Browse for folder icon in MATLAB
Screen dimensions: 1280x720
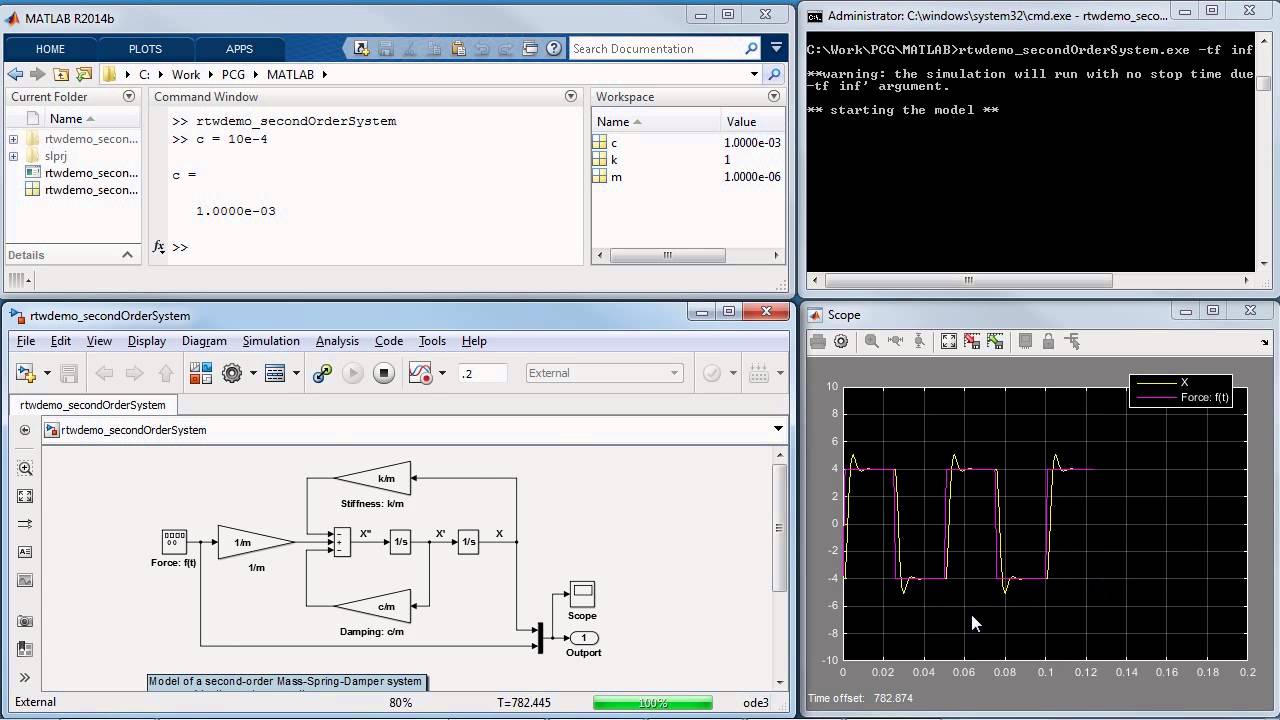click(84, 74)
